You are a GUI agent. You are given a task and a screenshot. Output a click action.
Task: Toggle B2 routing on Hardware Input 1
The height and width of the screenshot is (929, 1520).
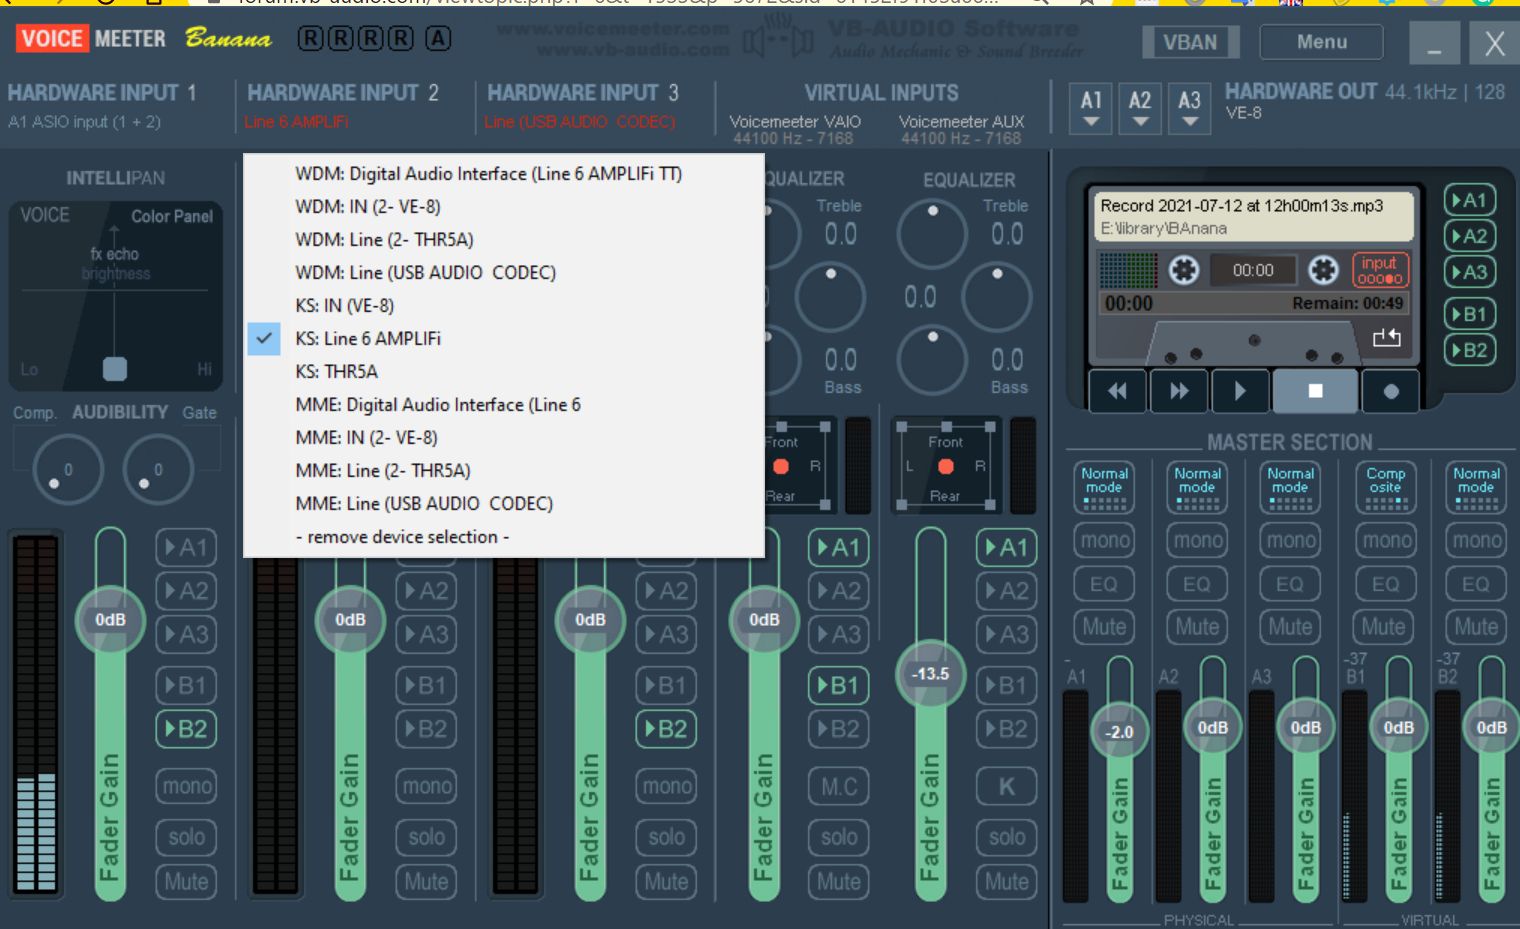pyautogui.click(x=186, y=729)
